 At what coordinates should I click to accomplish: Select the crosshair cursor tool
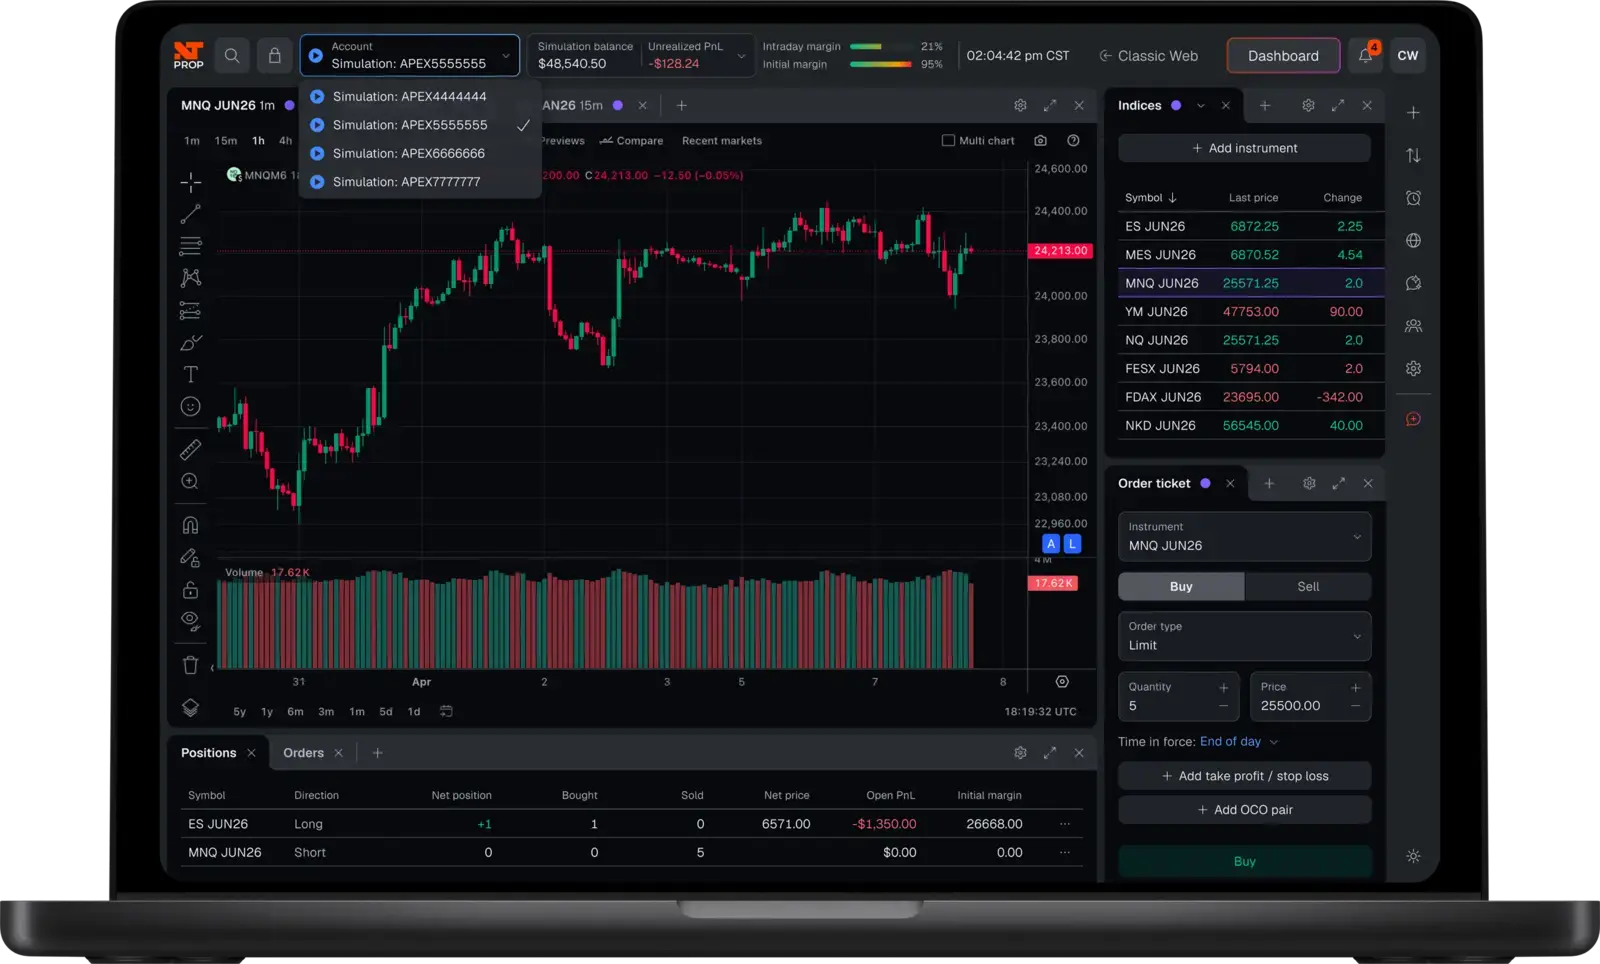tap(190, 182)
